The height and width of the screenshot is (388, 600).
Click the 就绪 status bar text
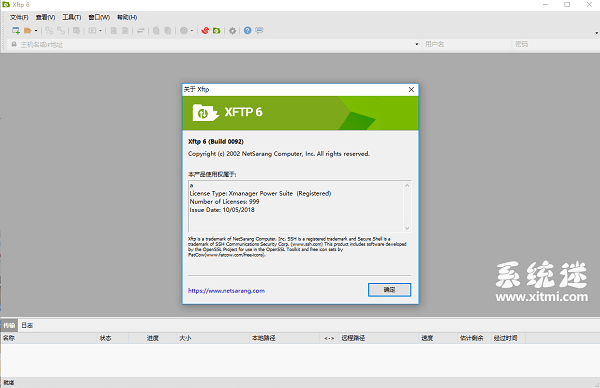[x=9, y=383]
